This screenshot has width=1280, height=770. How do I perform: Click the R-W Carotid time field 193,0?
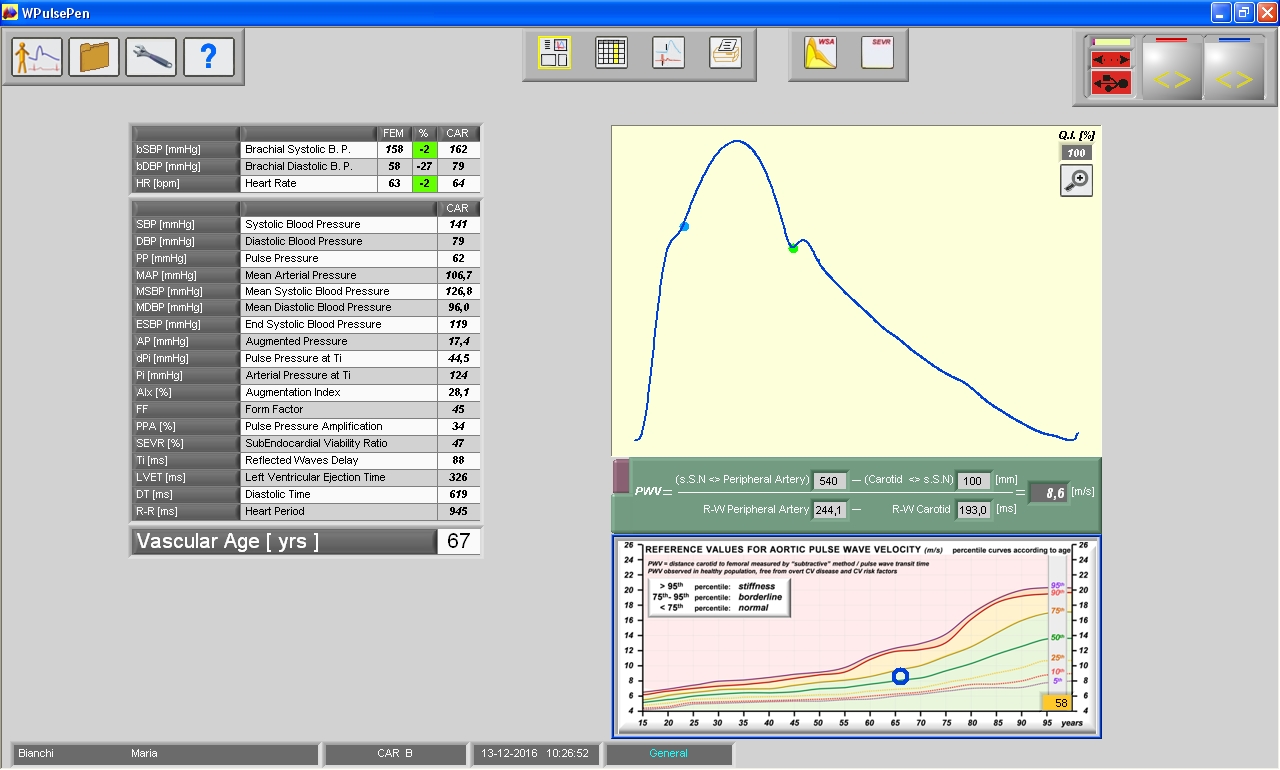pos(974,510)
